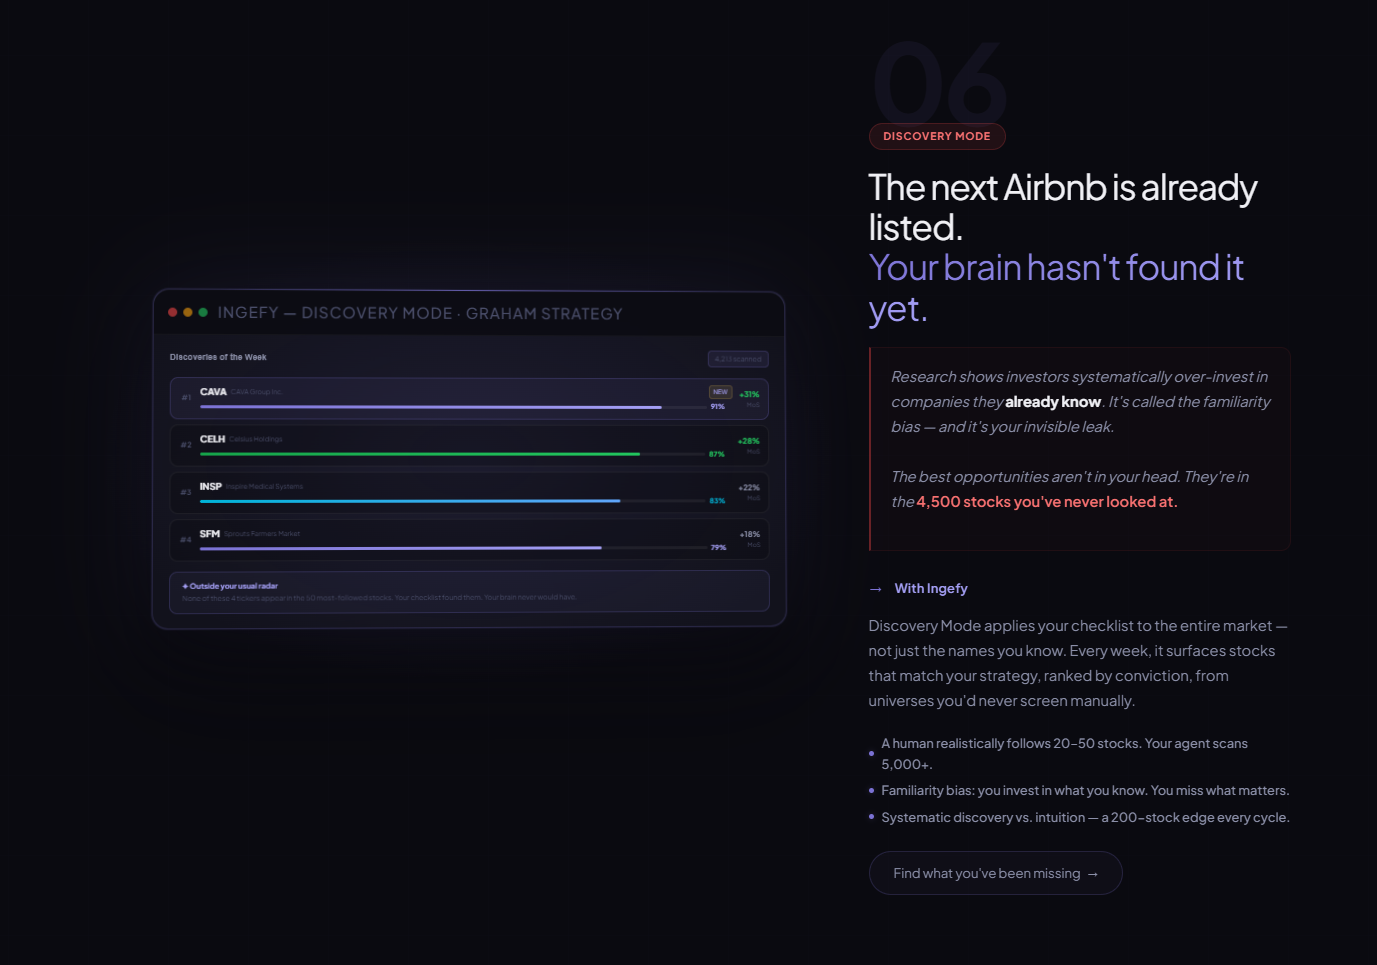This screenshot has width=1377, height=965.
Task: Click the Outside your usual radar note
Action: [469, 591]
